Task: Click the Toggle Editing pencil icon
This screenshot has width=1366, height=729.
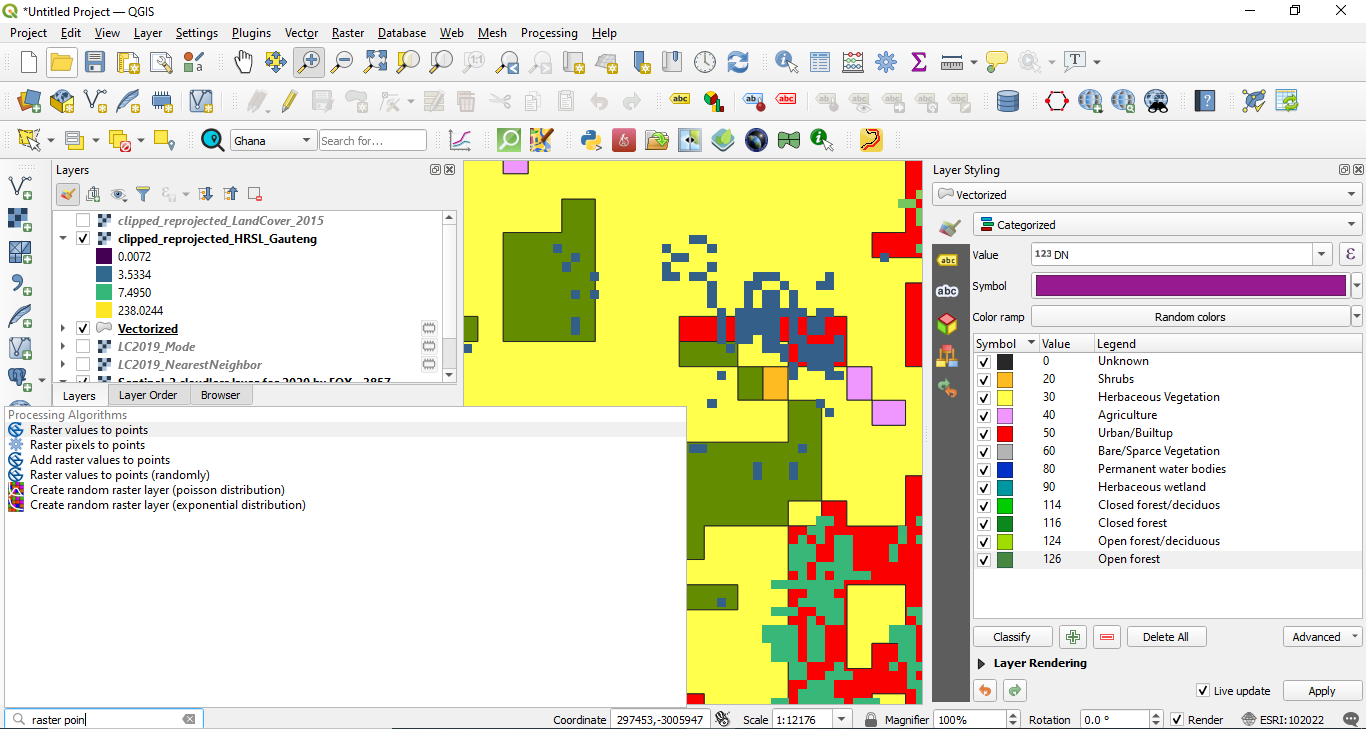Action: click(x=289, y=101)
